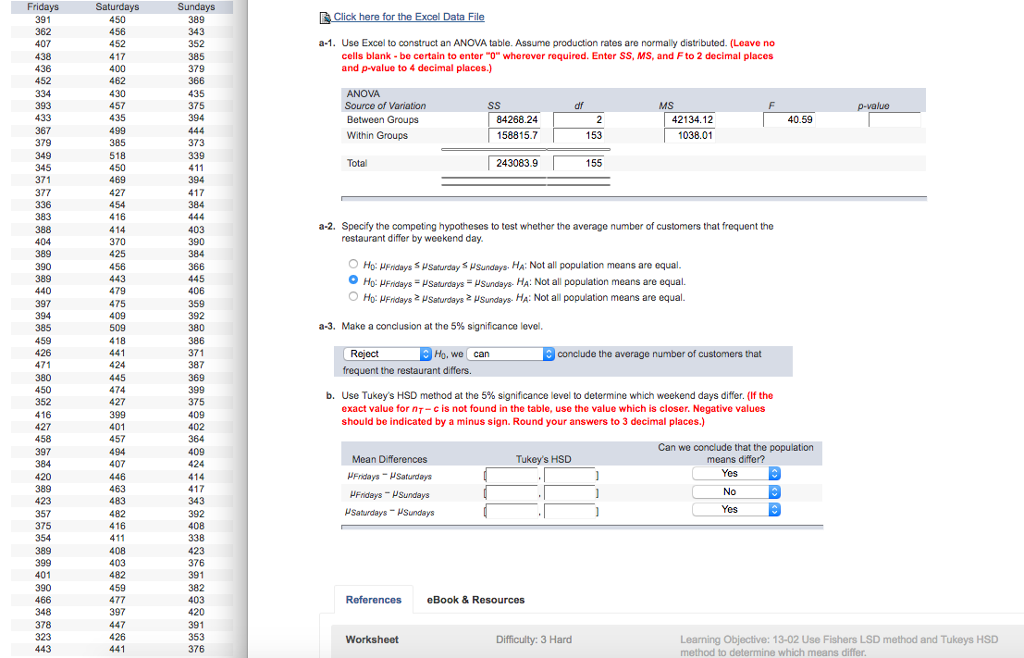
Task: Select the first null hypothesis radio option
Action: [x=353, y=264]
